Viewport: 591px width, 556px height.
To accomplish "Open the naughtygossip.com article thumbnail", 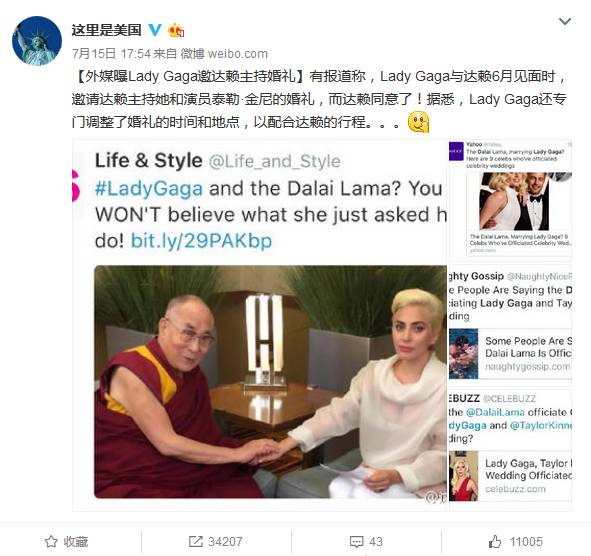I will point(463,354).
